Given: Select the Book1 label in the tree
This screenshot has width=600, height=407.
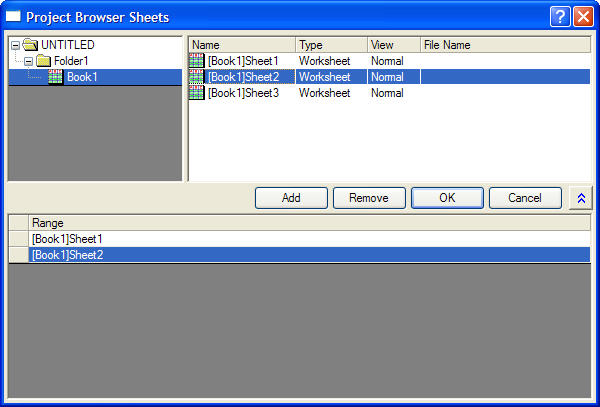Looking at the screenshot, I should (83, 77).
